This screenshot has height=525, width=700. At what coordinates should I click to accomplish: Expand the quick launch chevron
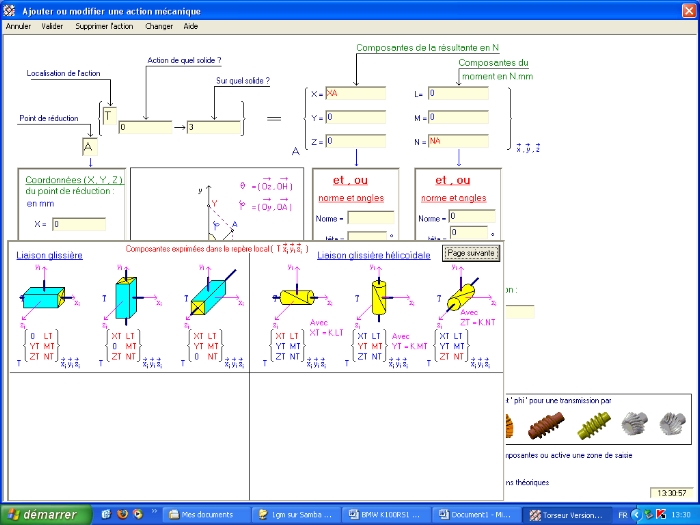pos(154,512)
